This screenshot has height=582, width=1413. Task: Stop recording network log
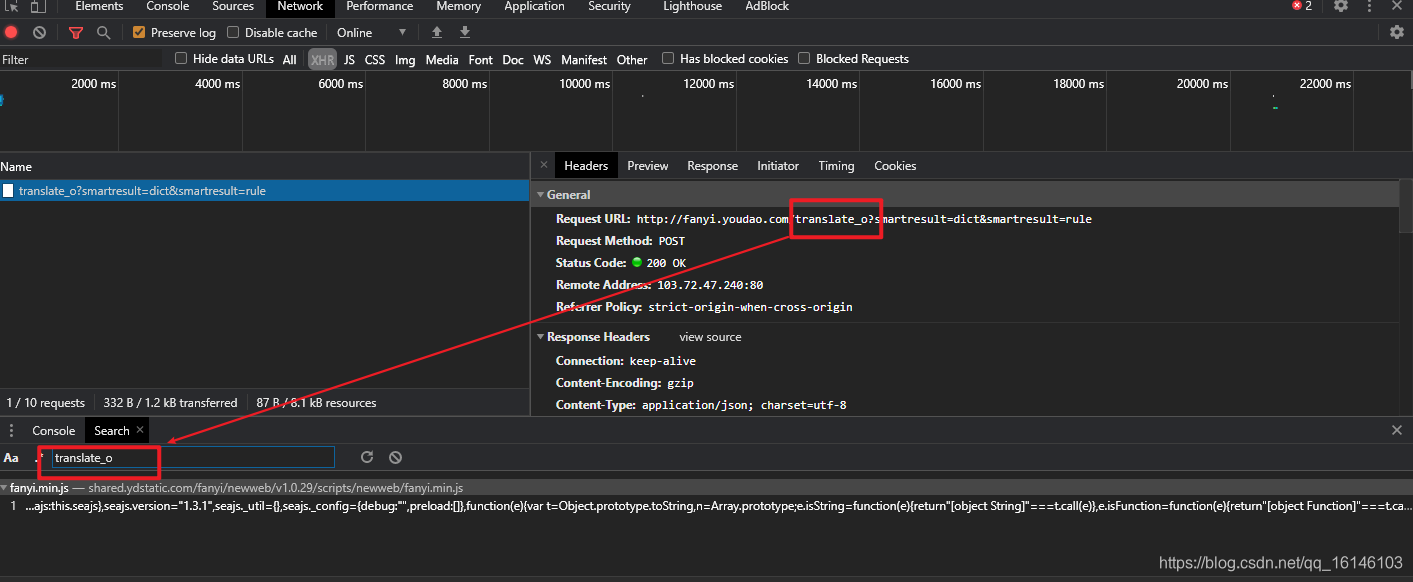coord(12,32)
